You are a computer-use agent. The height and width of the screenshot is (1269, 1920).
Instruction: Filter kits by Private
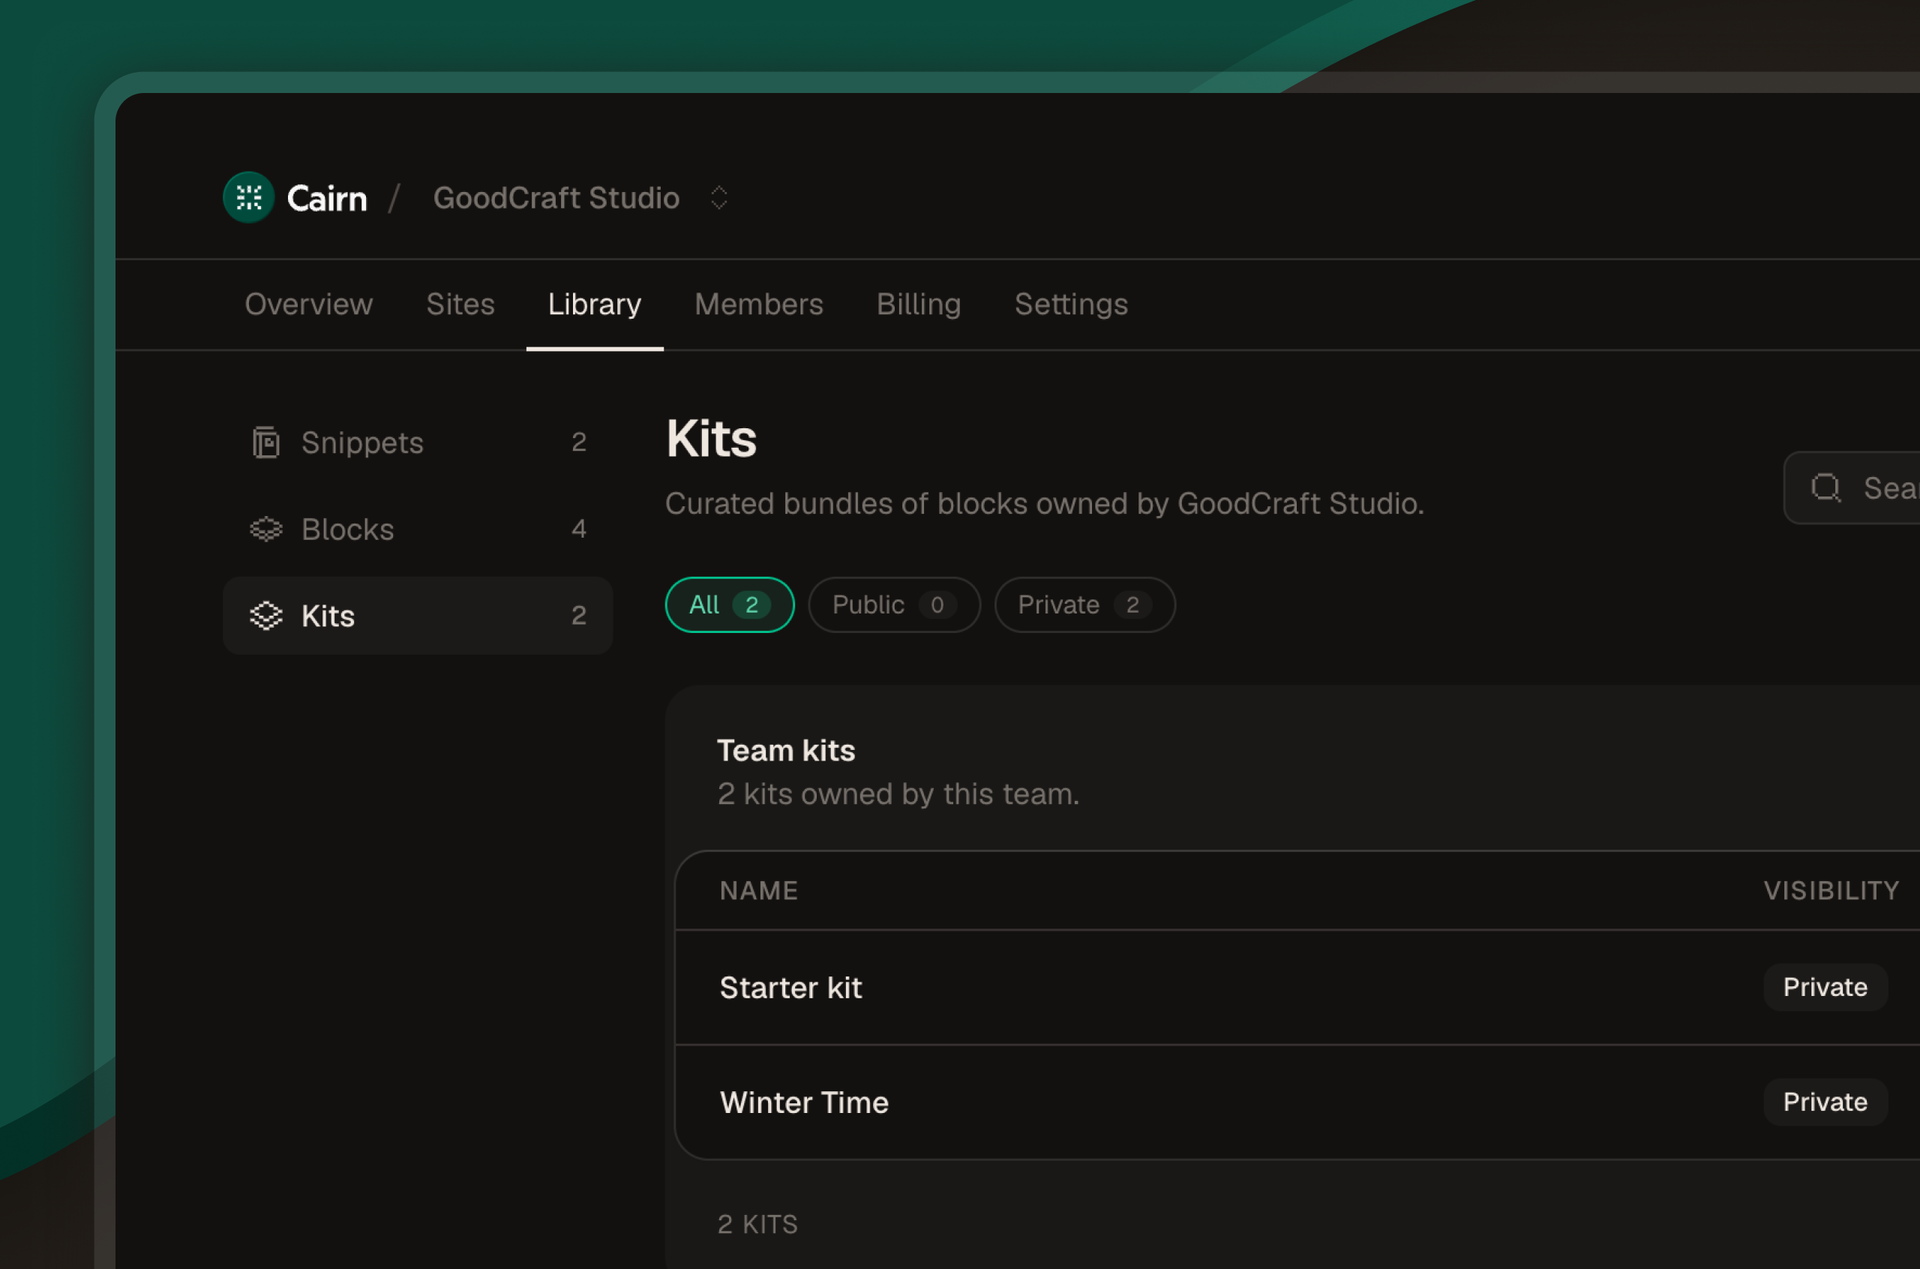click(1085, 605)
